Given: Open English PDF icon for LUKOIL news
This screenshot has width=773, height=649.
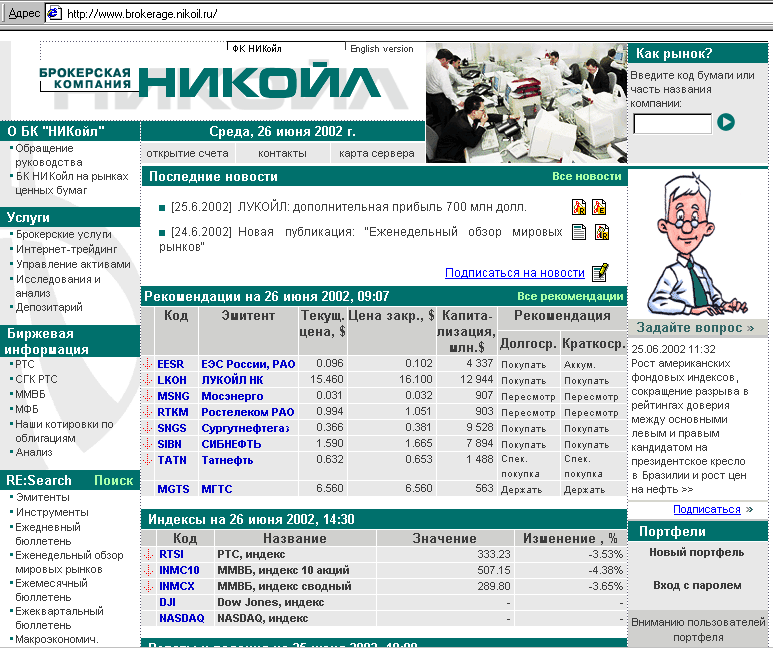Looking at the screenshot, I should coord(599,207).
